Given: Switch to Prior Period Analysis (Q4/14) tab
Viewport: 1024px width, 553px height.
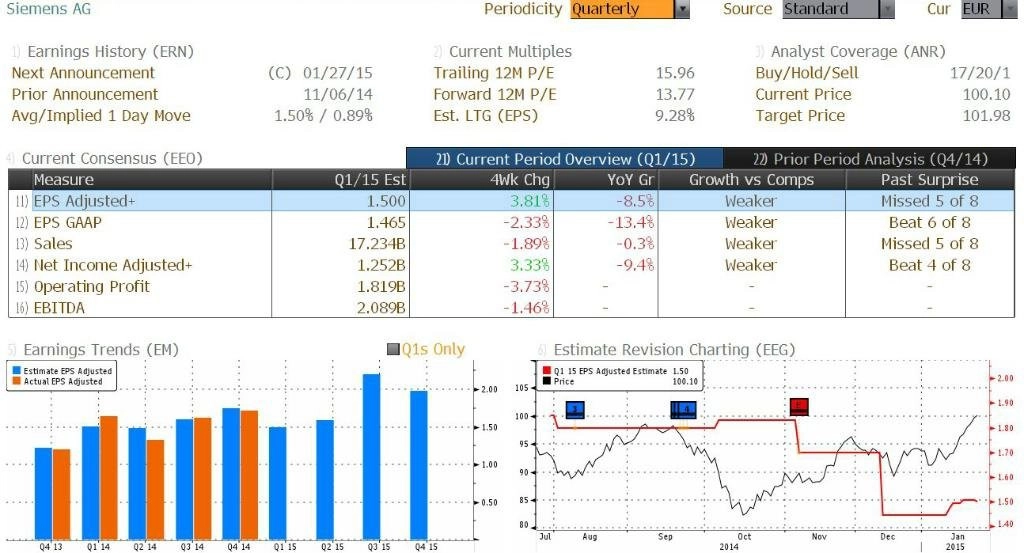Looking at the screenshot, I should tap(870, 159).
